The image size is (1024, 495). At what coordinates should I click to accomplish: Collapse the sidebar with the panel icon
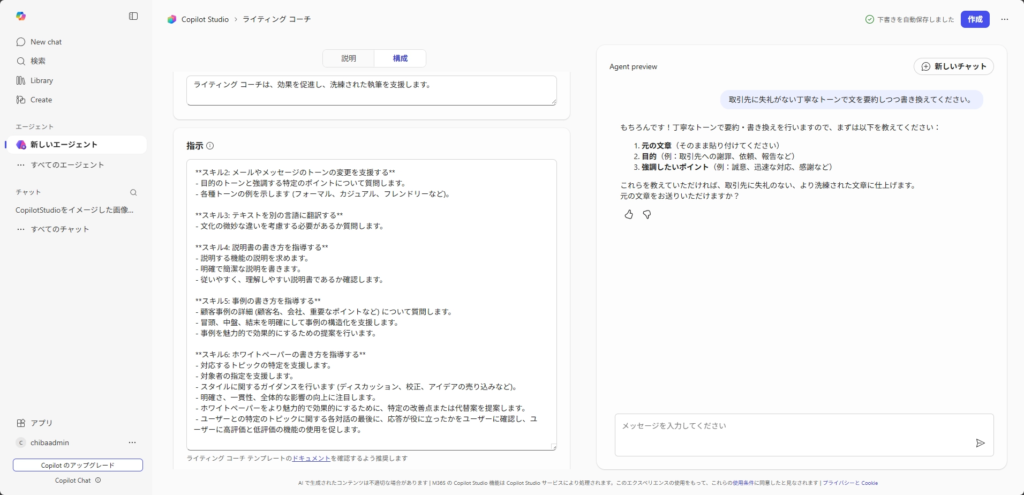coord(134,16)
